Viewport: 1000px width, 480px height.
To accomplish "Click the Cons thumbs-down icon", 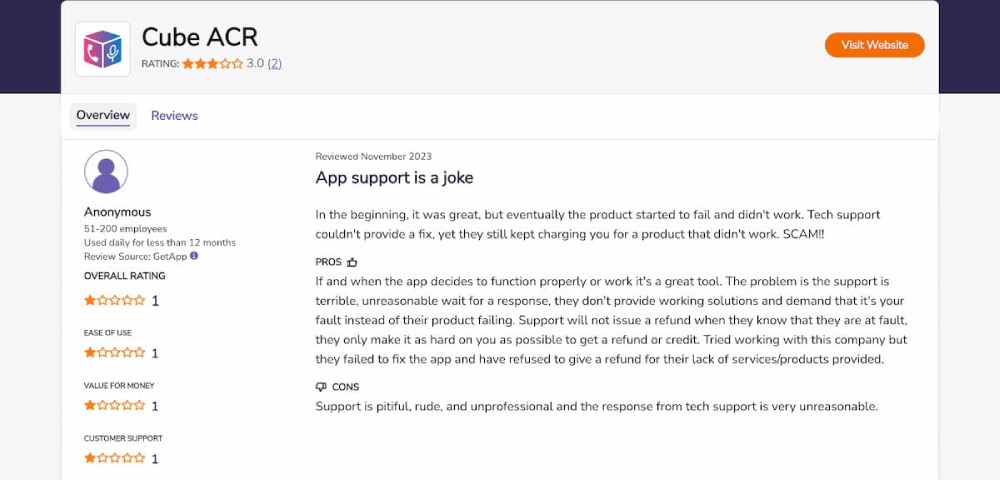I will [321, 387].
